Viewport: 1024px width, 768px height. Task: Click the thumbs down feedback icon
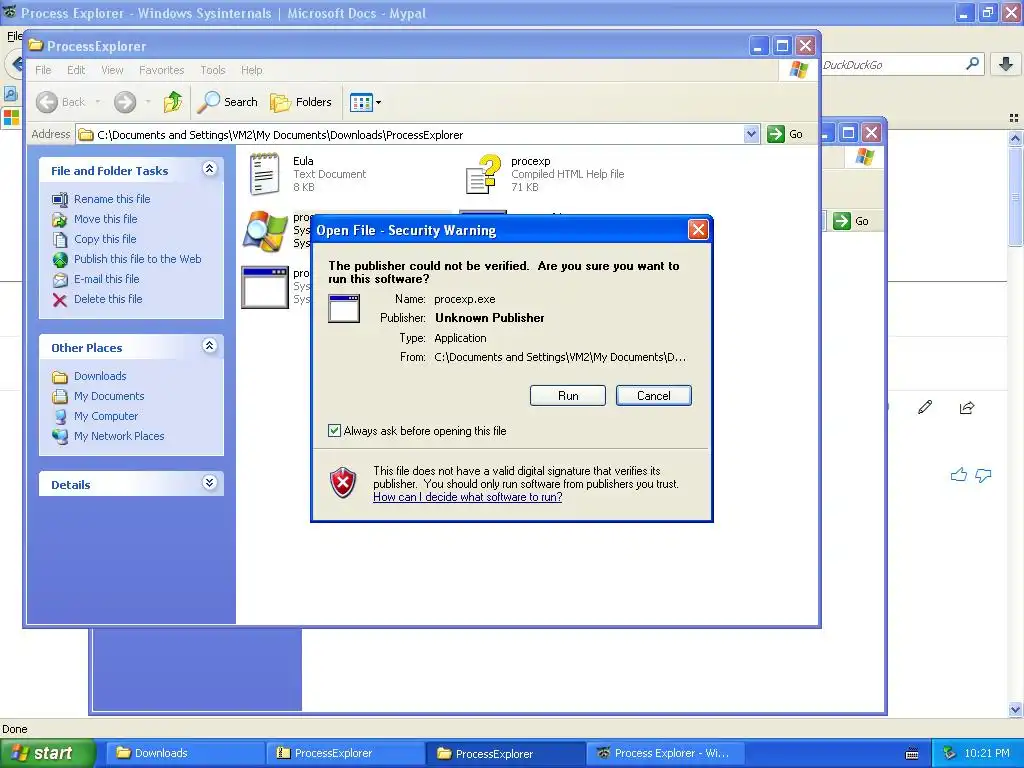click(983, 475)
